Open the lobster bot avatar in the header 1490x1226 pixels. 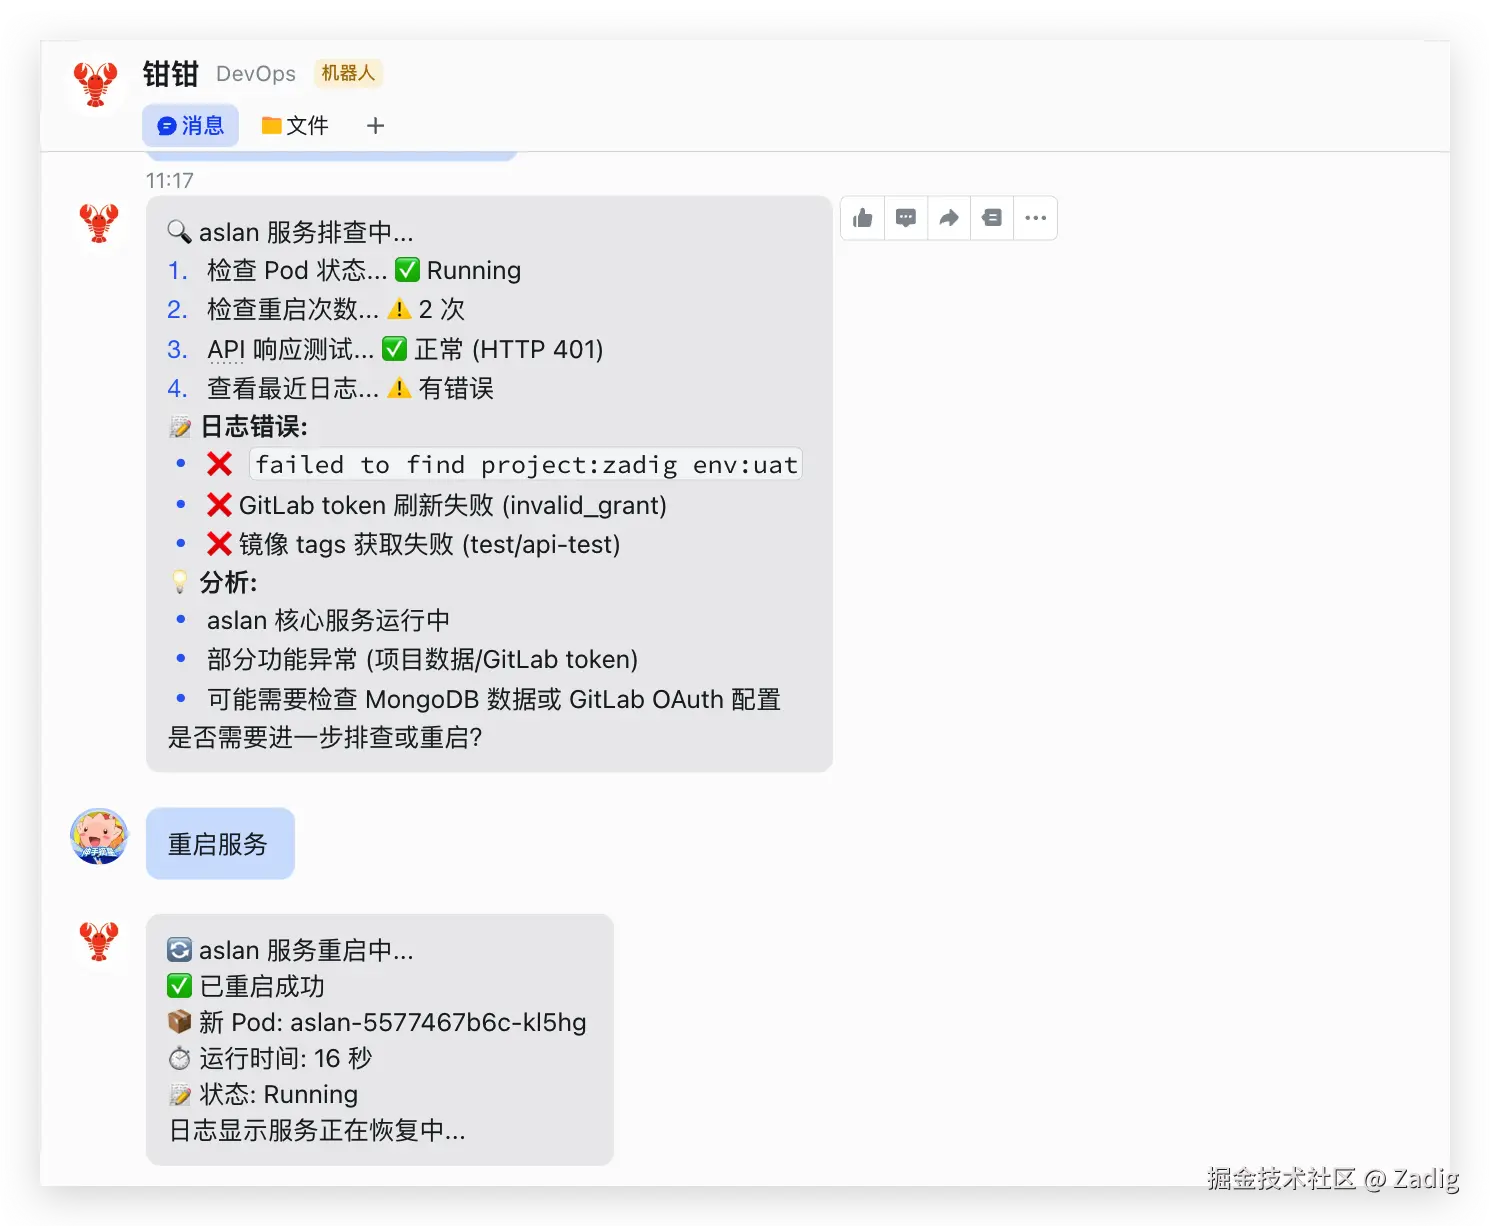click(96, 85)
